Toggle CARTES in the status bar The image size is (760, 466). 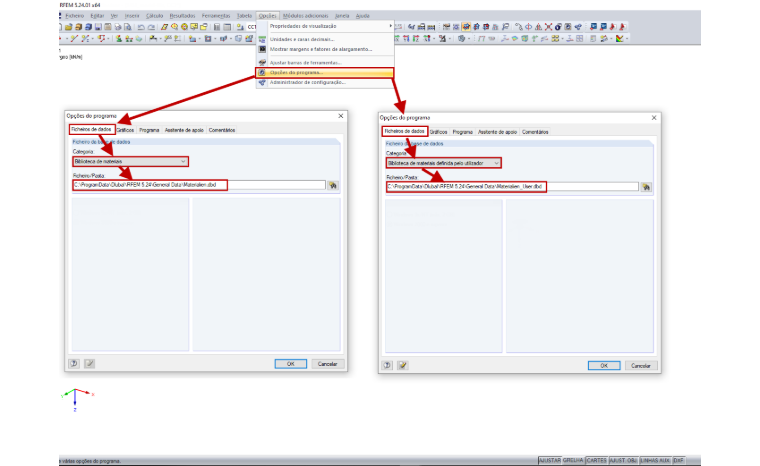pyautogui.click(x=597, y=460)
